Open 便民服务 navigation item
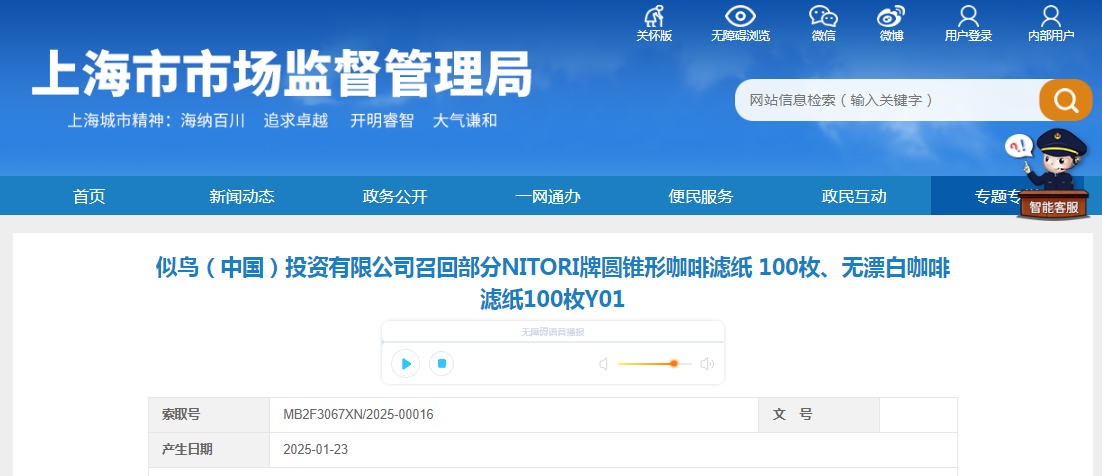 click(x=701, y=196)
